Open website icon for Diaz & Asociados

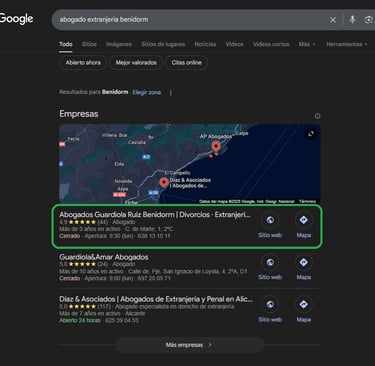pos(270,304)
